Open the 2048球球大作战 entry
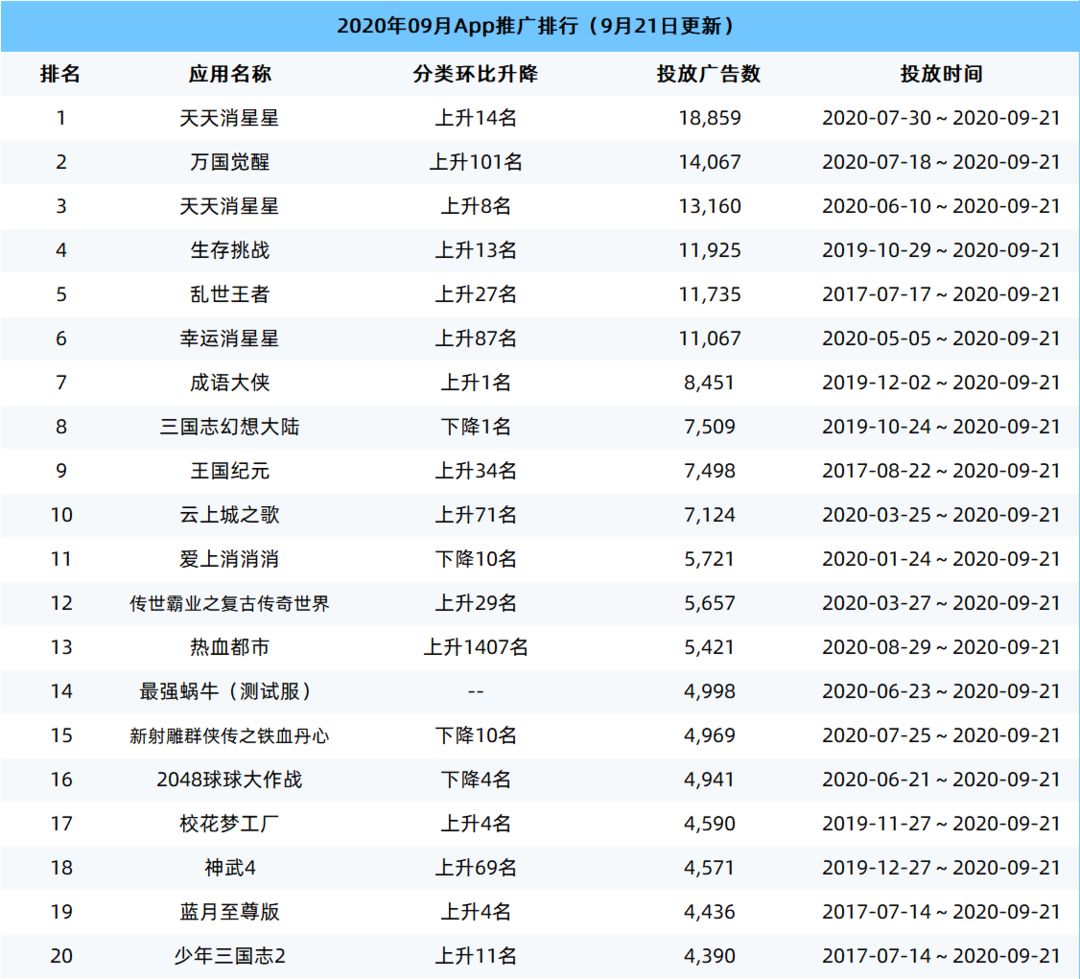The width and height of the screenshot is (1080, 979). [229, 779]
